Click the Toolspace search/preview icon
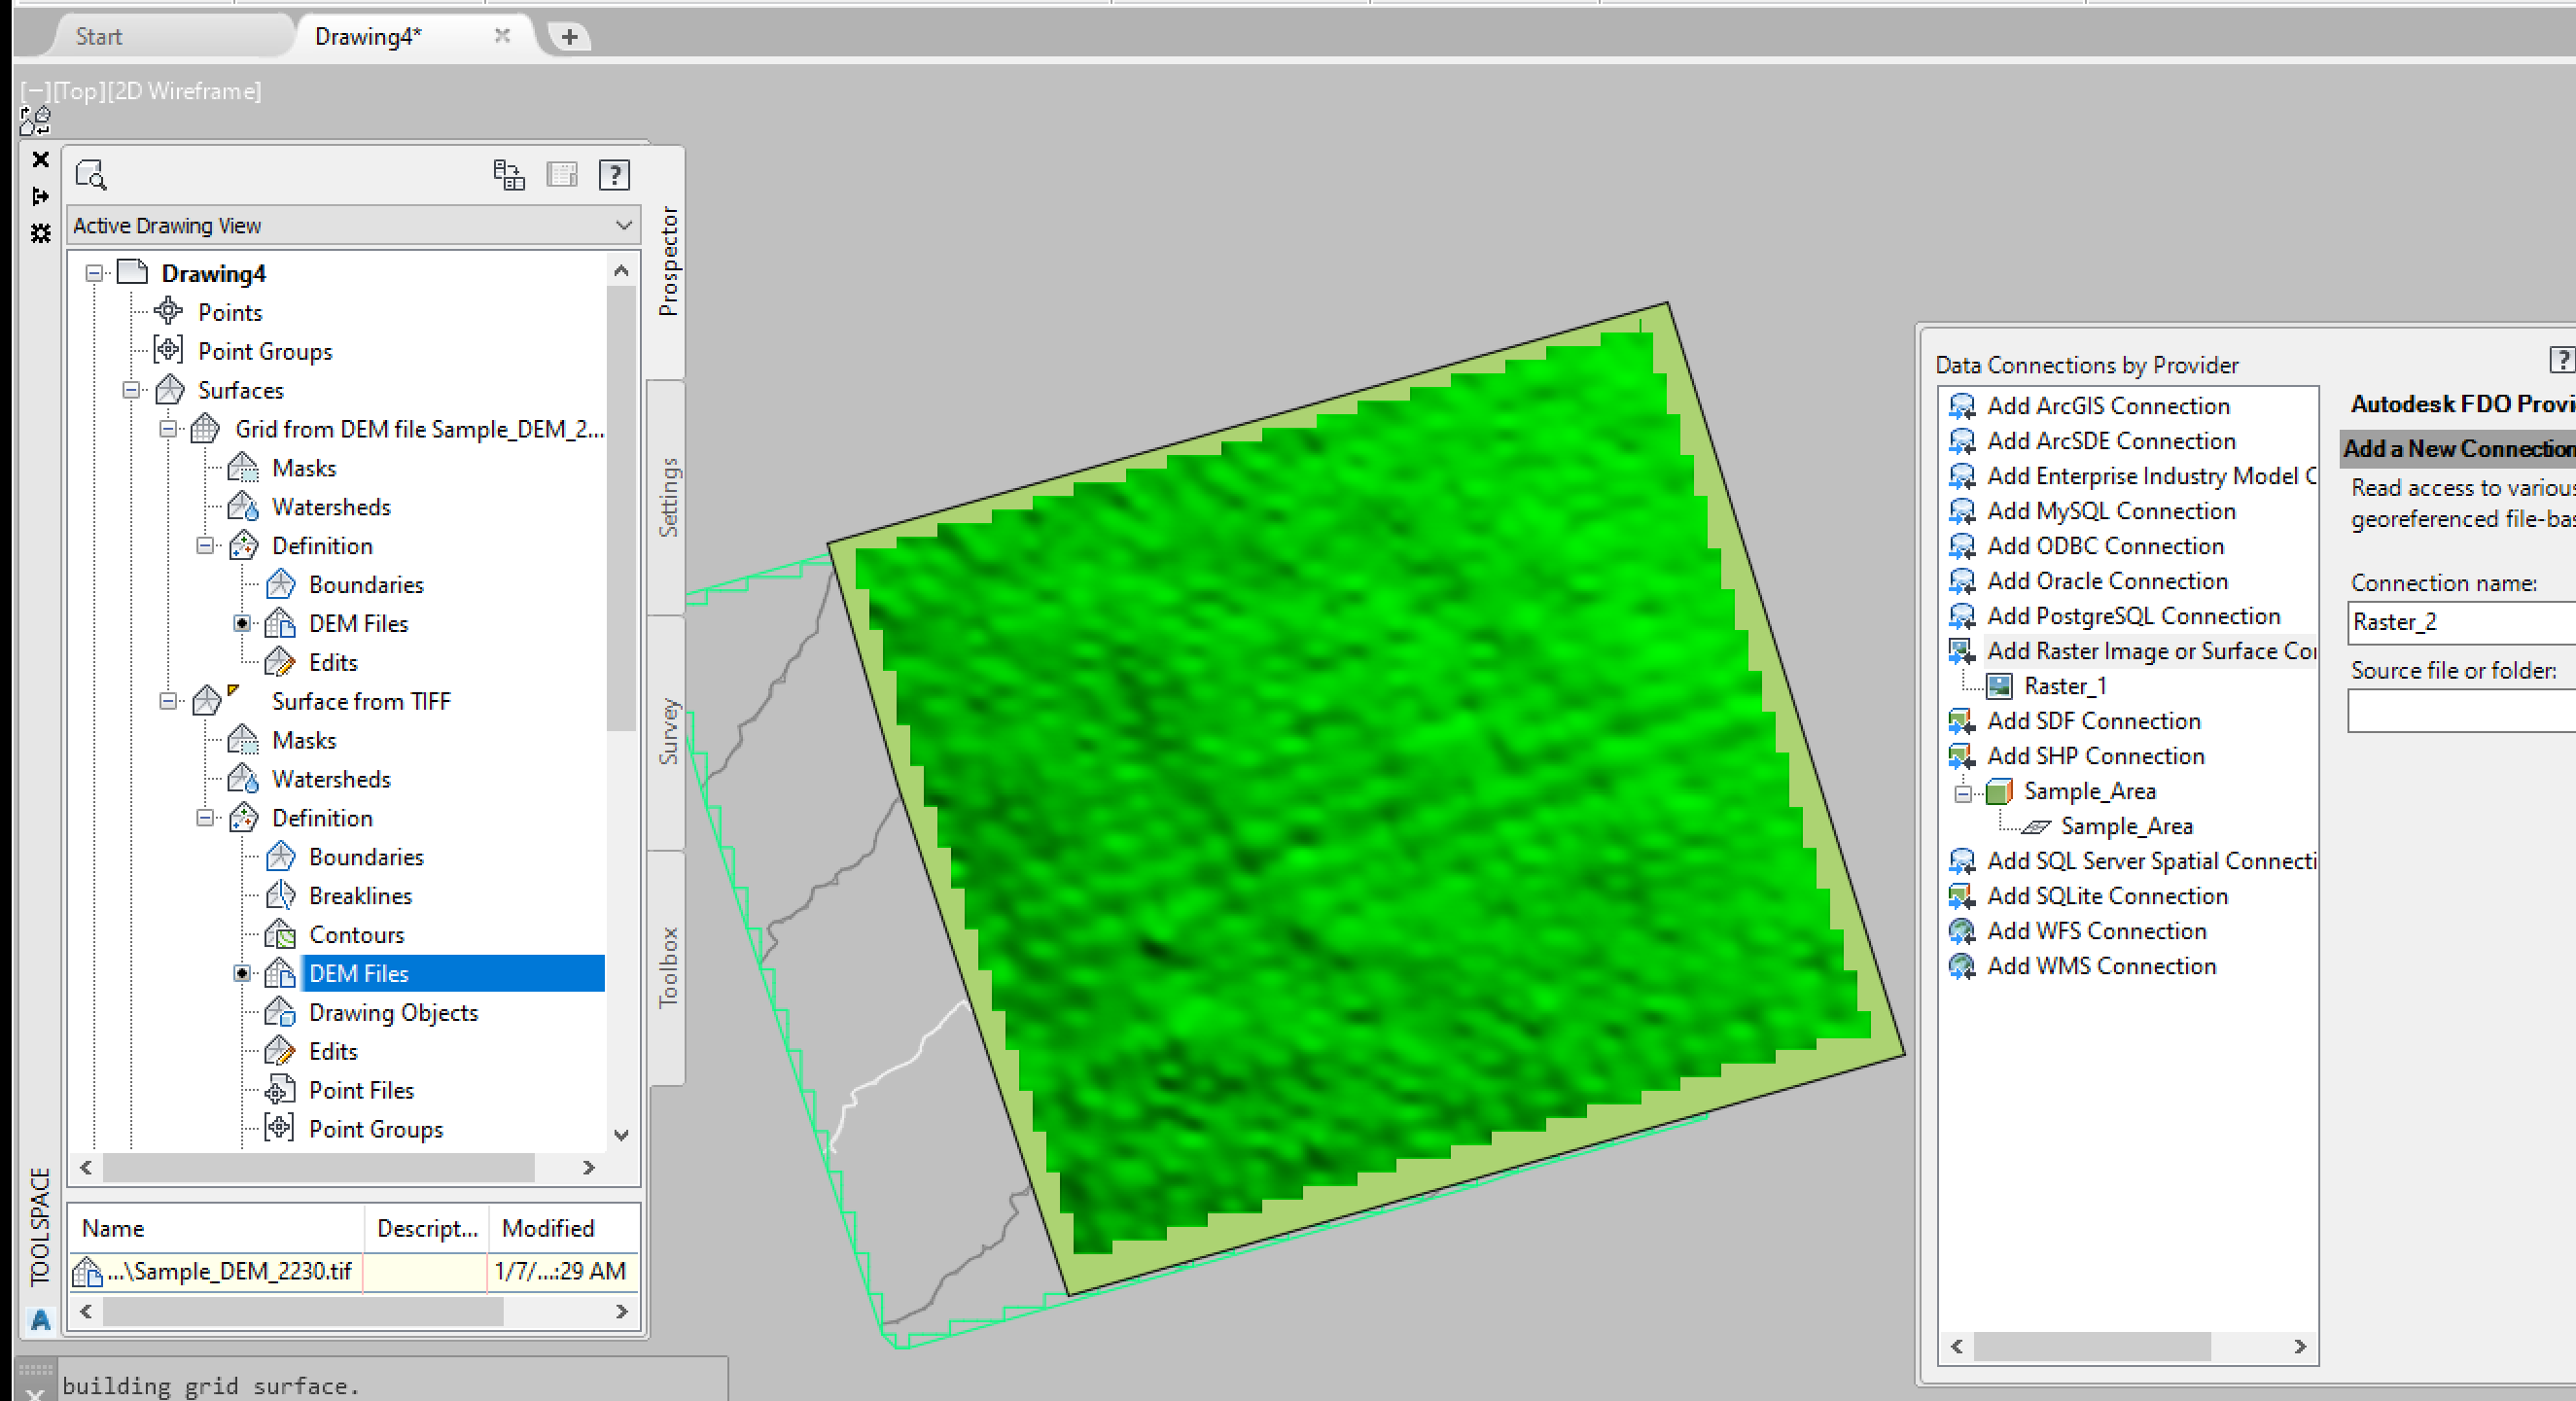2576x1401 pixels. pos(91,175)
